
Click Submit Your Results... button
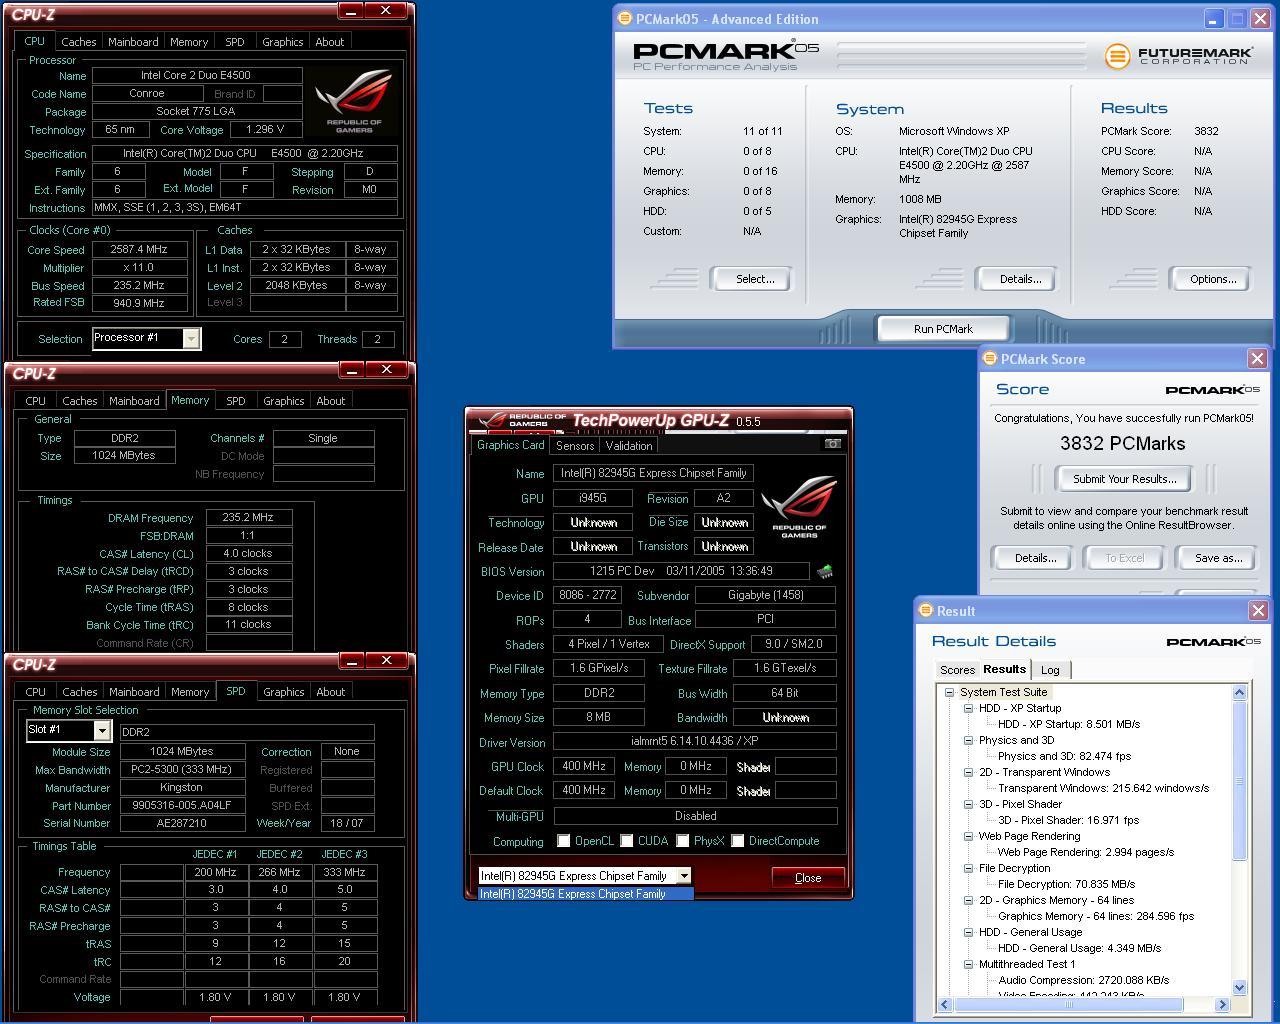tap(1124, 479)
